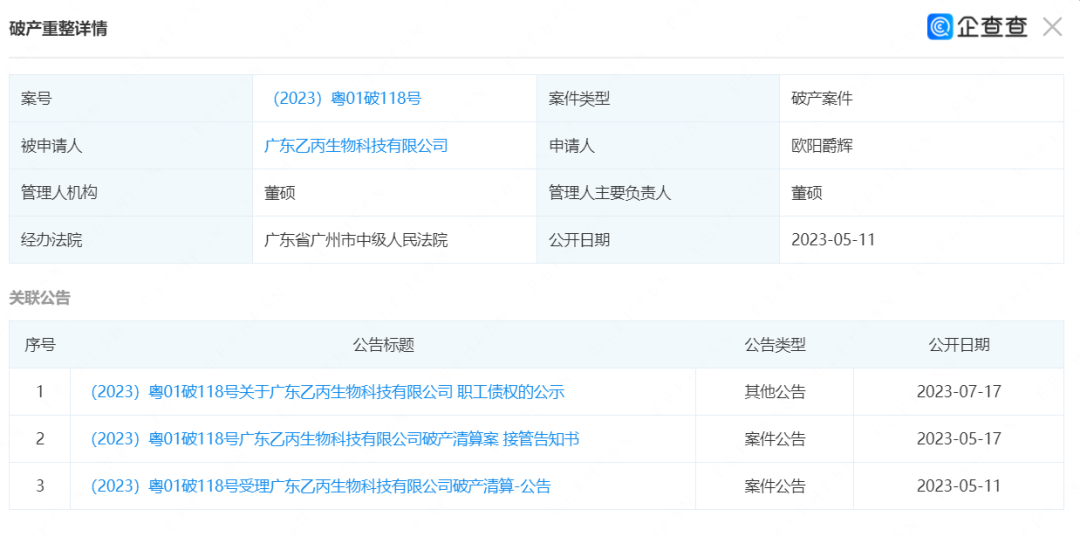Click the 公开日期 table column header
The height and width of the screenshot is (537, 1080).
click(x=958, y=345)
